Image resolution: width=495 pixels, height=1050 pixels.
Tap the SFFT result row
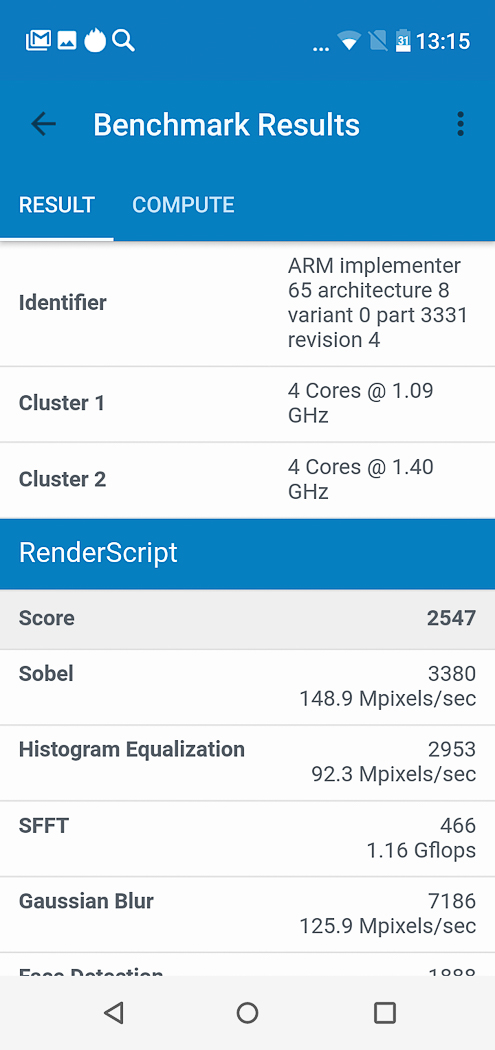[x=247, y=838]
